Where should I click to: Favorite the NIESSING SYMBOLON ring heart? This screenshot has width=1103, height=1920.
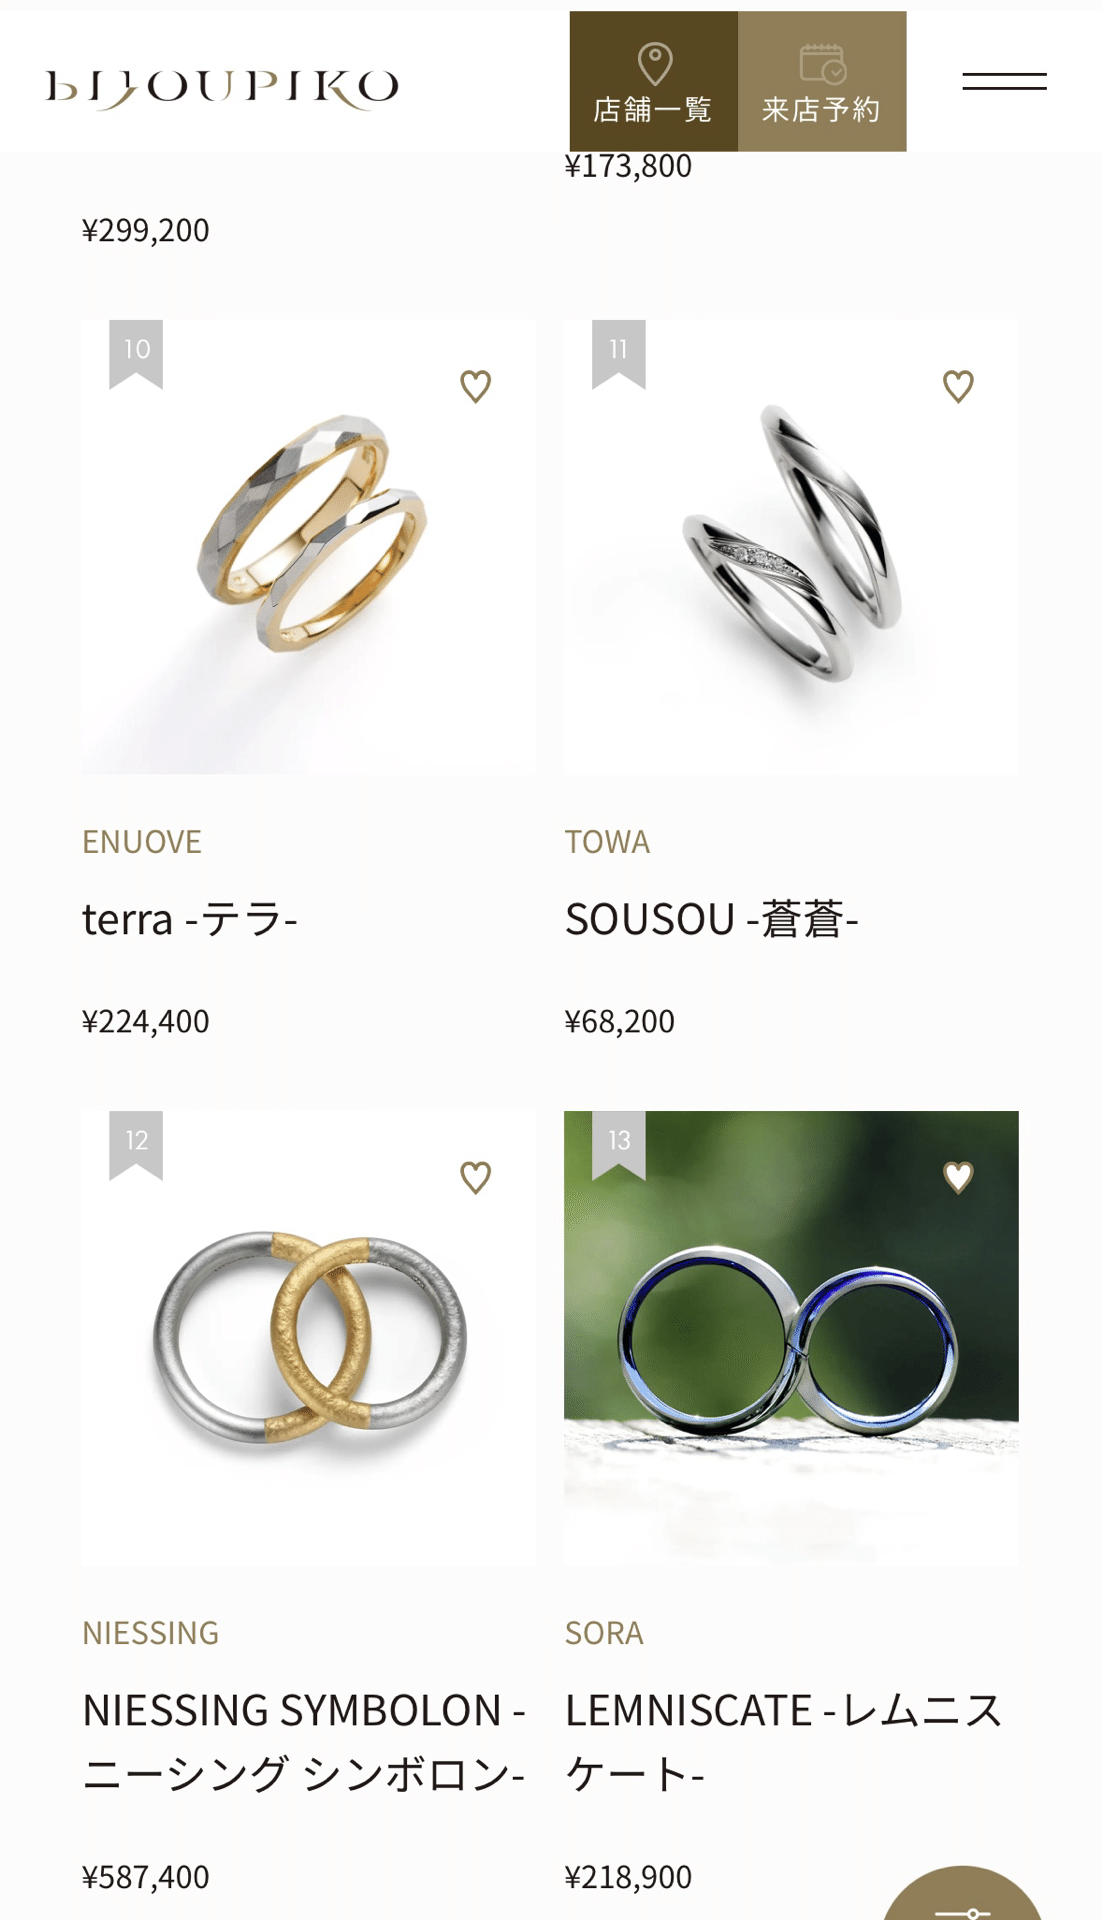click(x=476, y=1177)
